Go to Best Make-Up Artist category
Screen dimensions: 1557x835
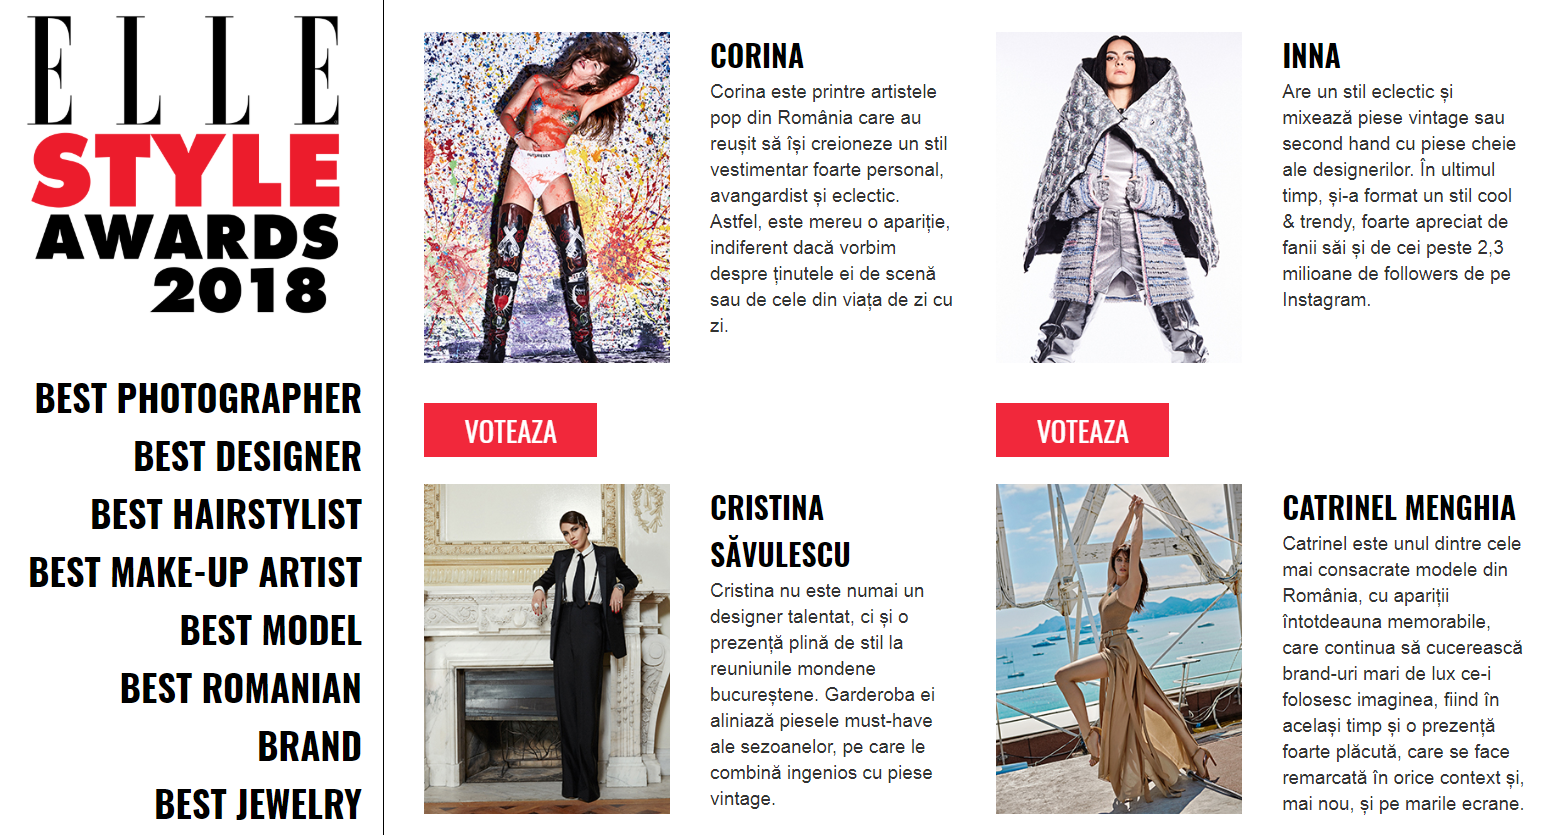[x=195, y=572]
